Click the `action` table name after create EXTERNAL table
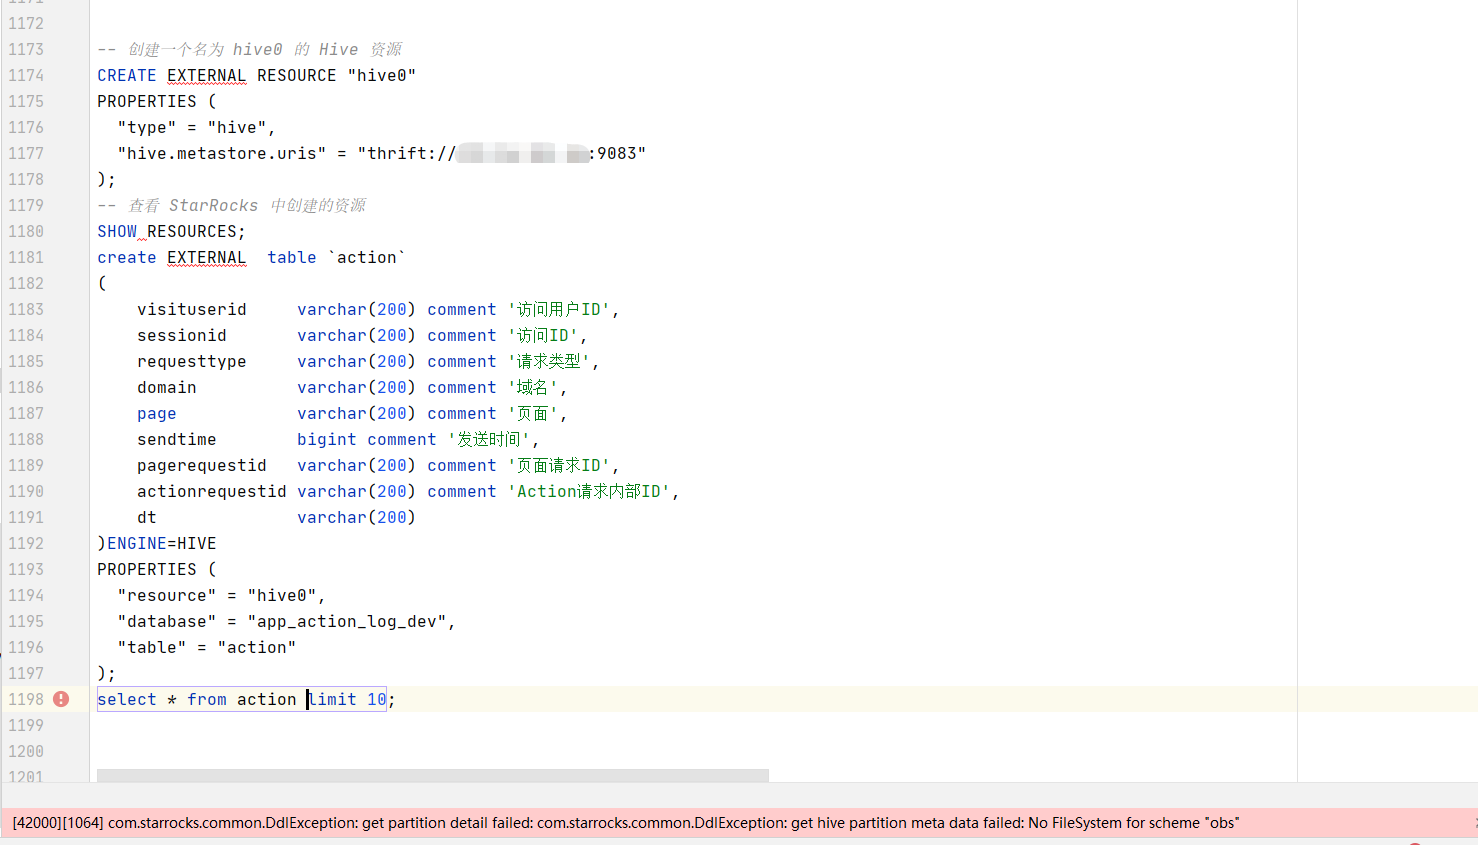The width and height of the screenshot is (1478, 845). 366,257
